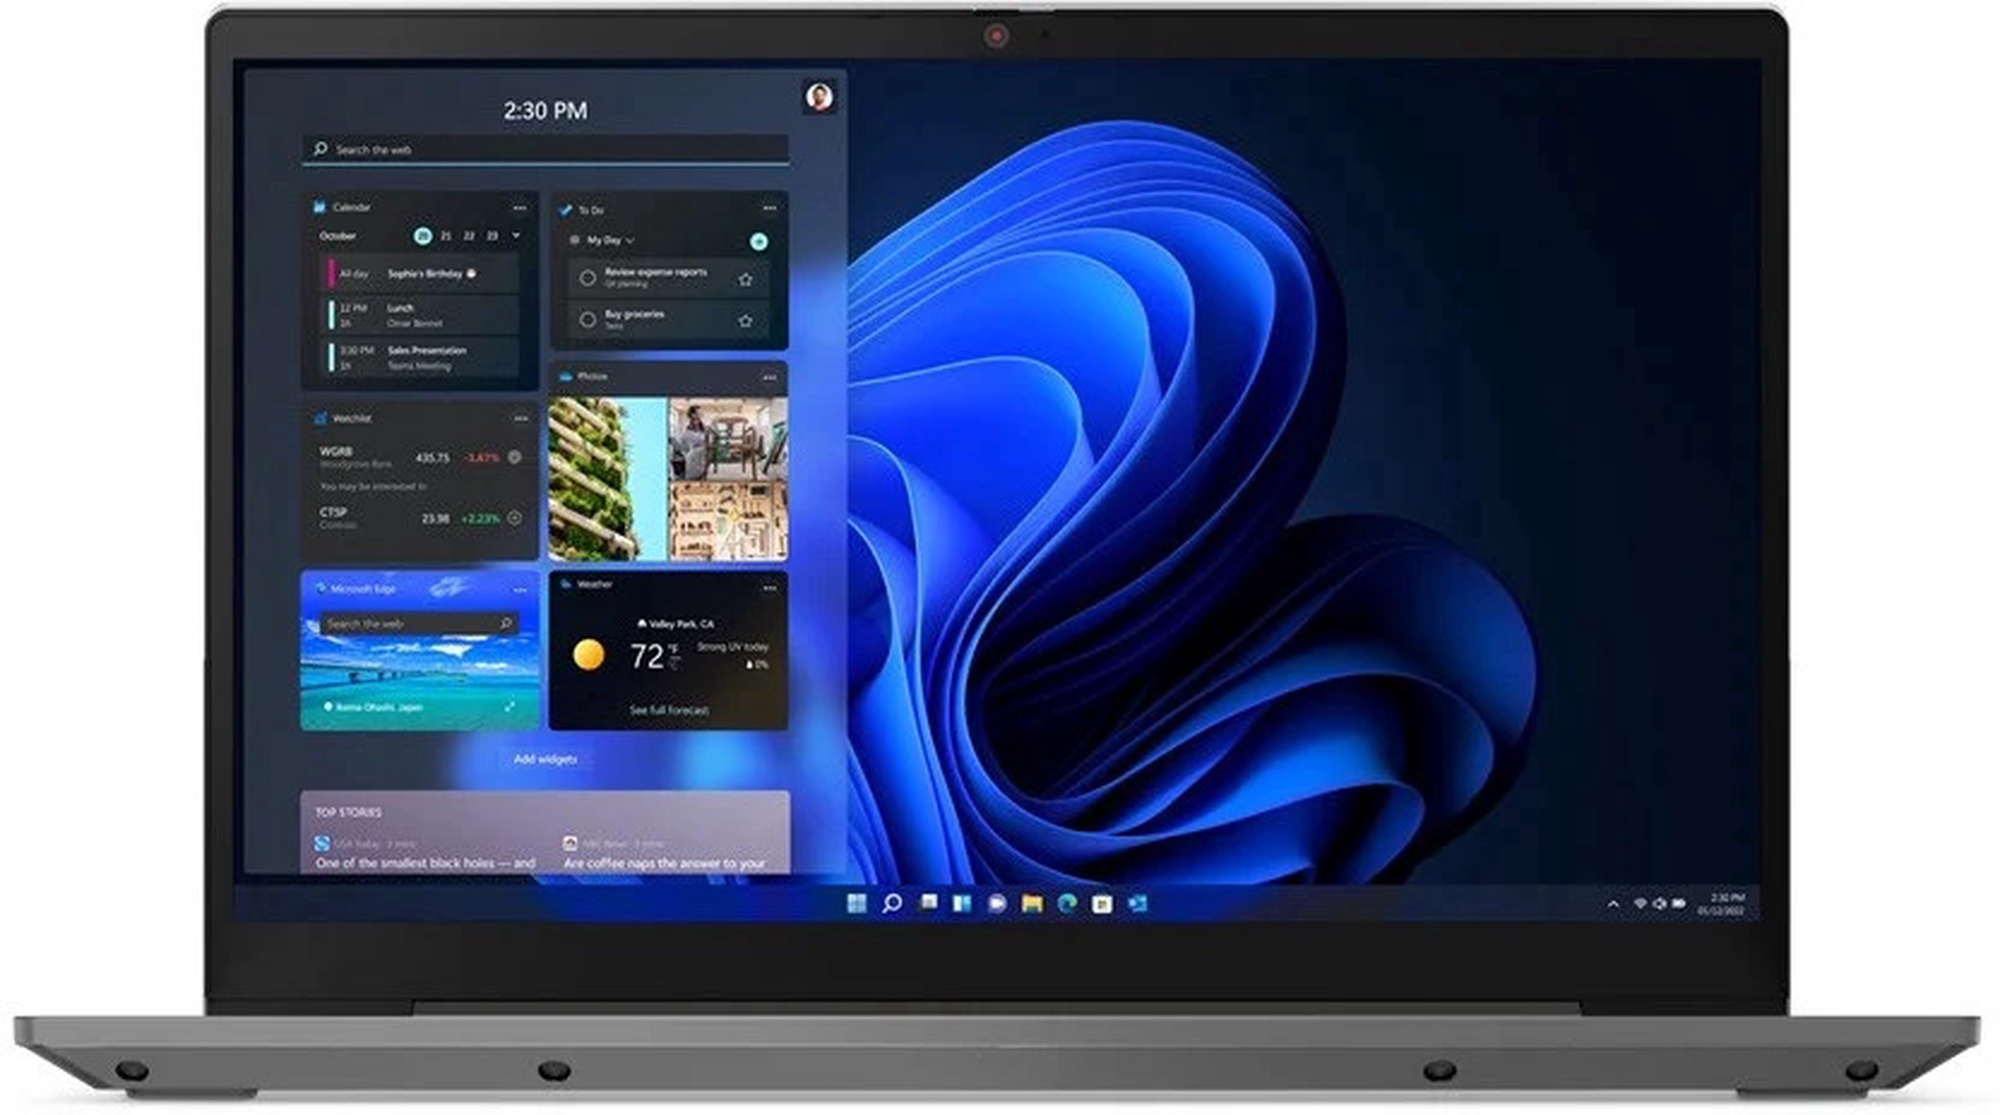Show hidden system tray icons

[x=1613, y=904]
